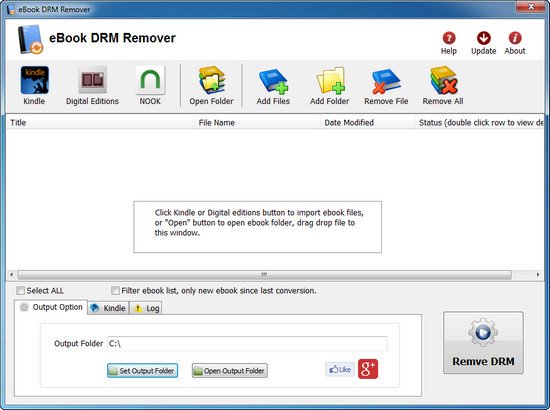This screenshot has width=550, height=410.
Task: Switch to the Kindle tab
Action: [x=108, y=308]
